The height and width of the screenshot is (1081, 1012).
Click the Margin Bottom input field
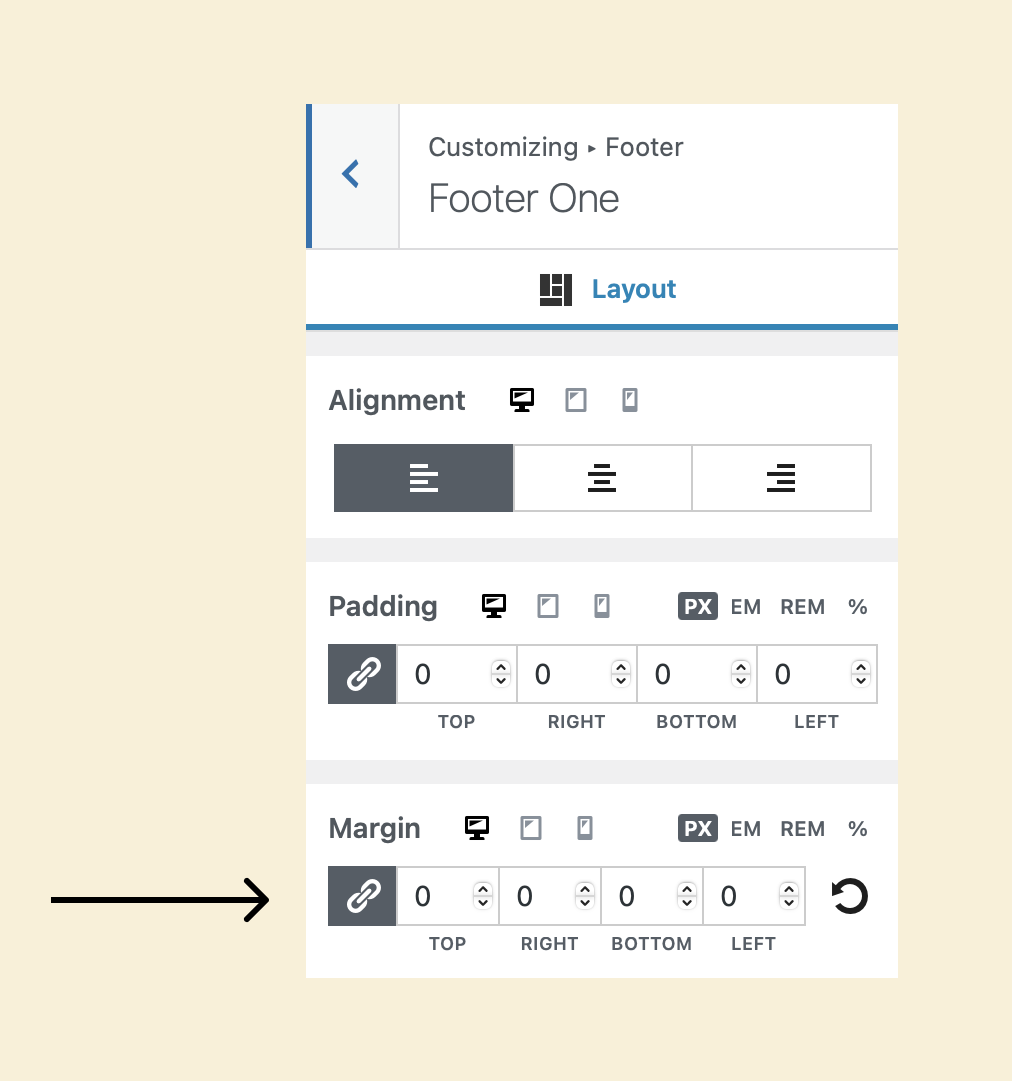(652, 896)
